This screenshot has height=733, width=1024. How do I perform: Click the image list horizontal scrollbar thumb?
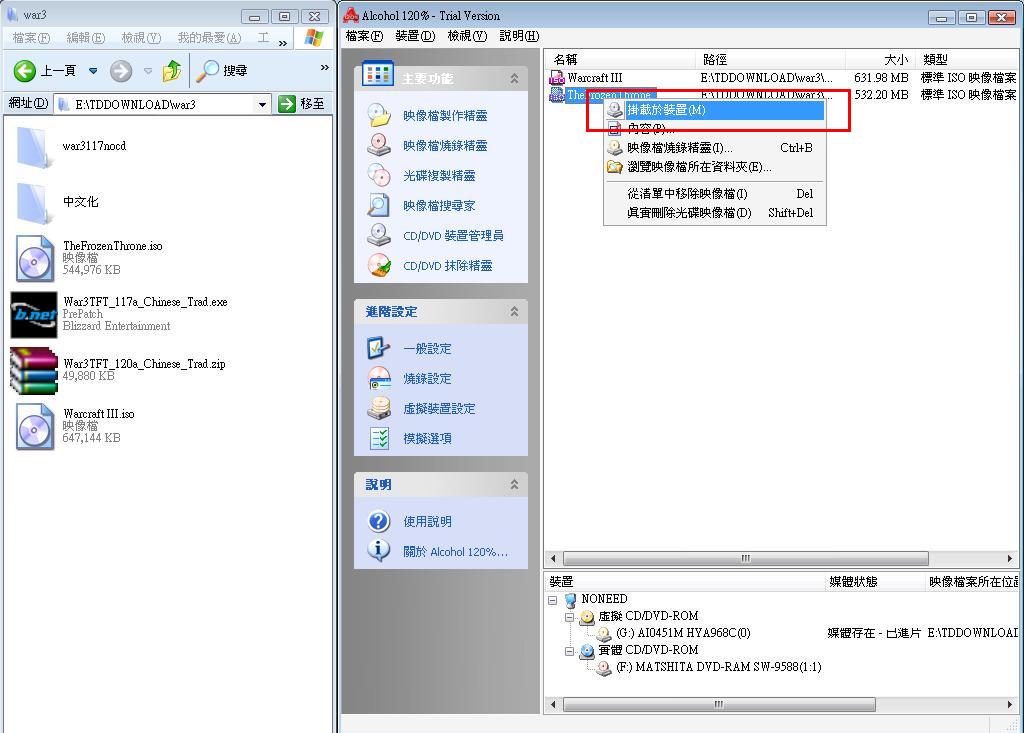pos(746,559)
